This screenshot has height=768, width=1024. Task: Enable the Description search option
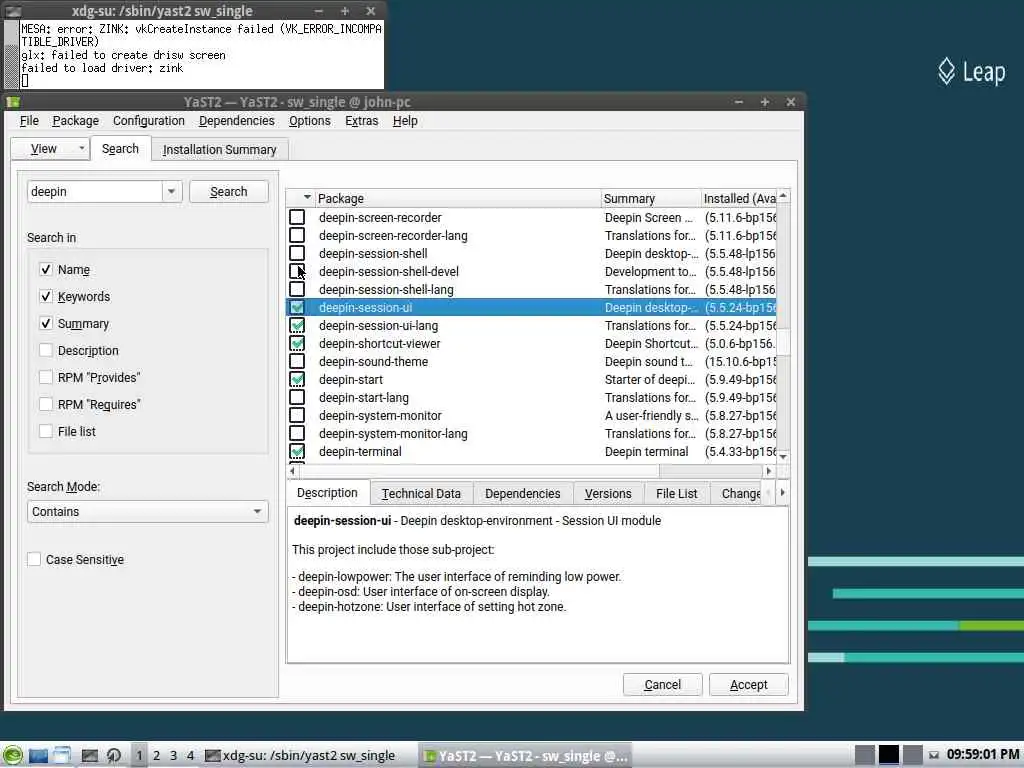pos(46,350)
